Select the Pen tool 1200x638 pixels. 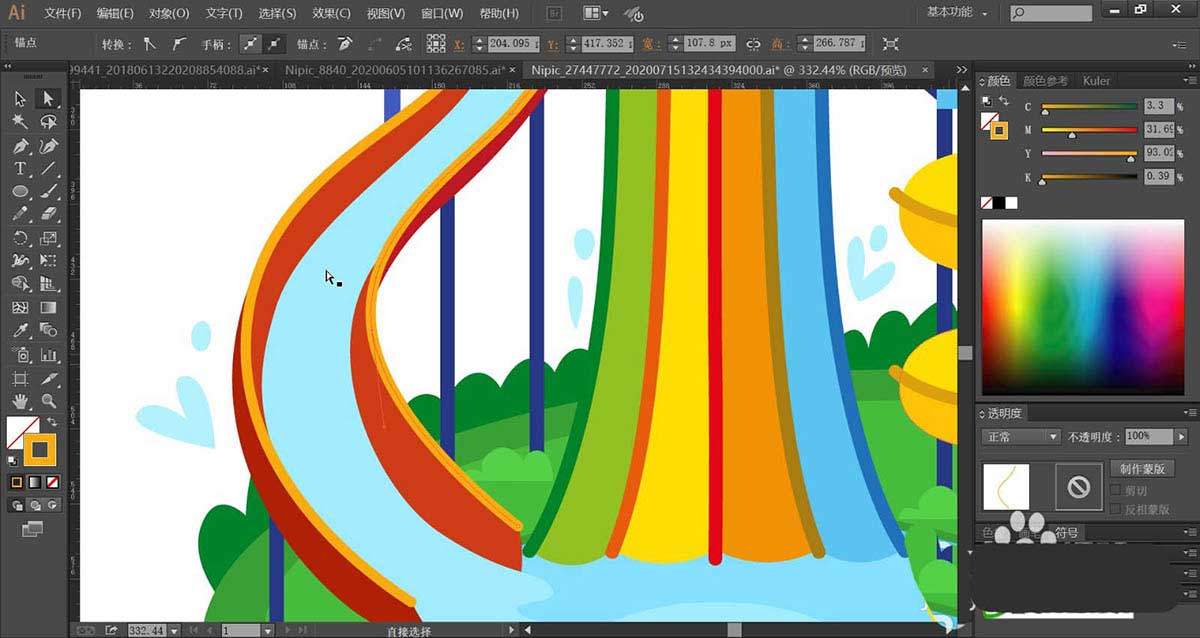[20, 145]
